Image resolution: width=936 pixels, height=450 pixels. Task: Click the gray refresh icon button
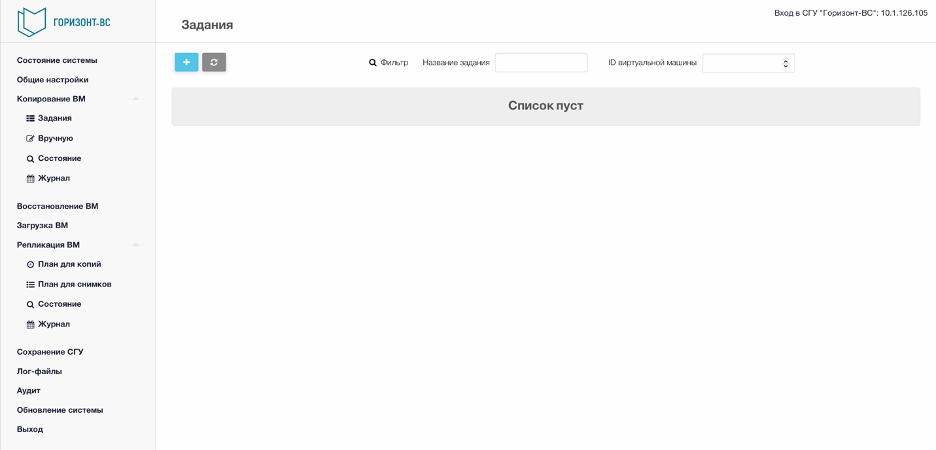point(214,62)
